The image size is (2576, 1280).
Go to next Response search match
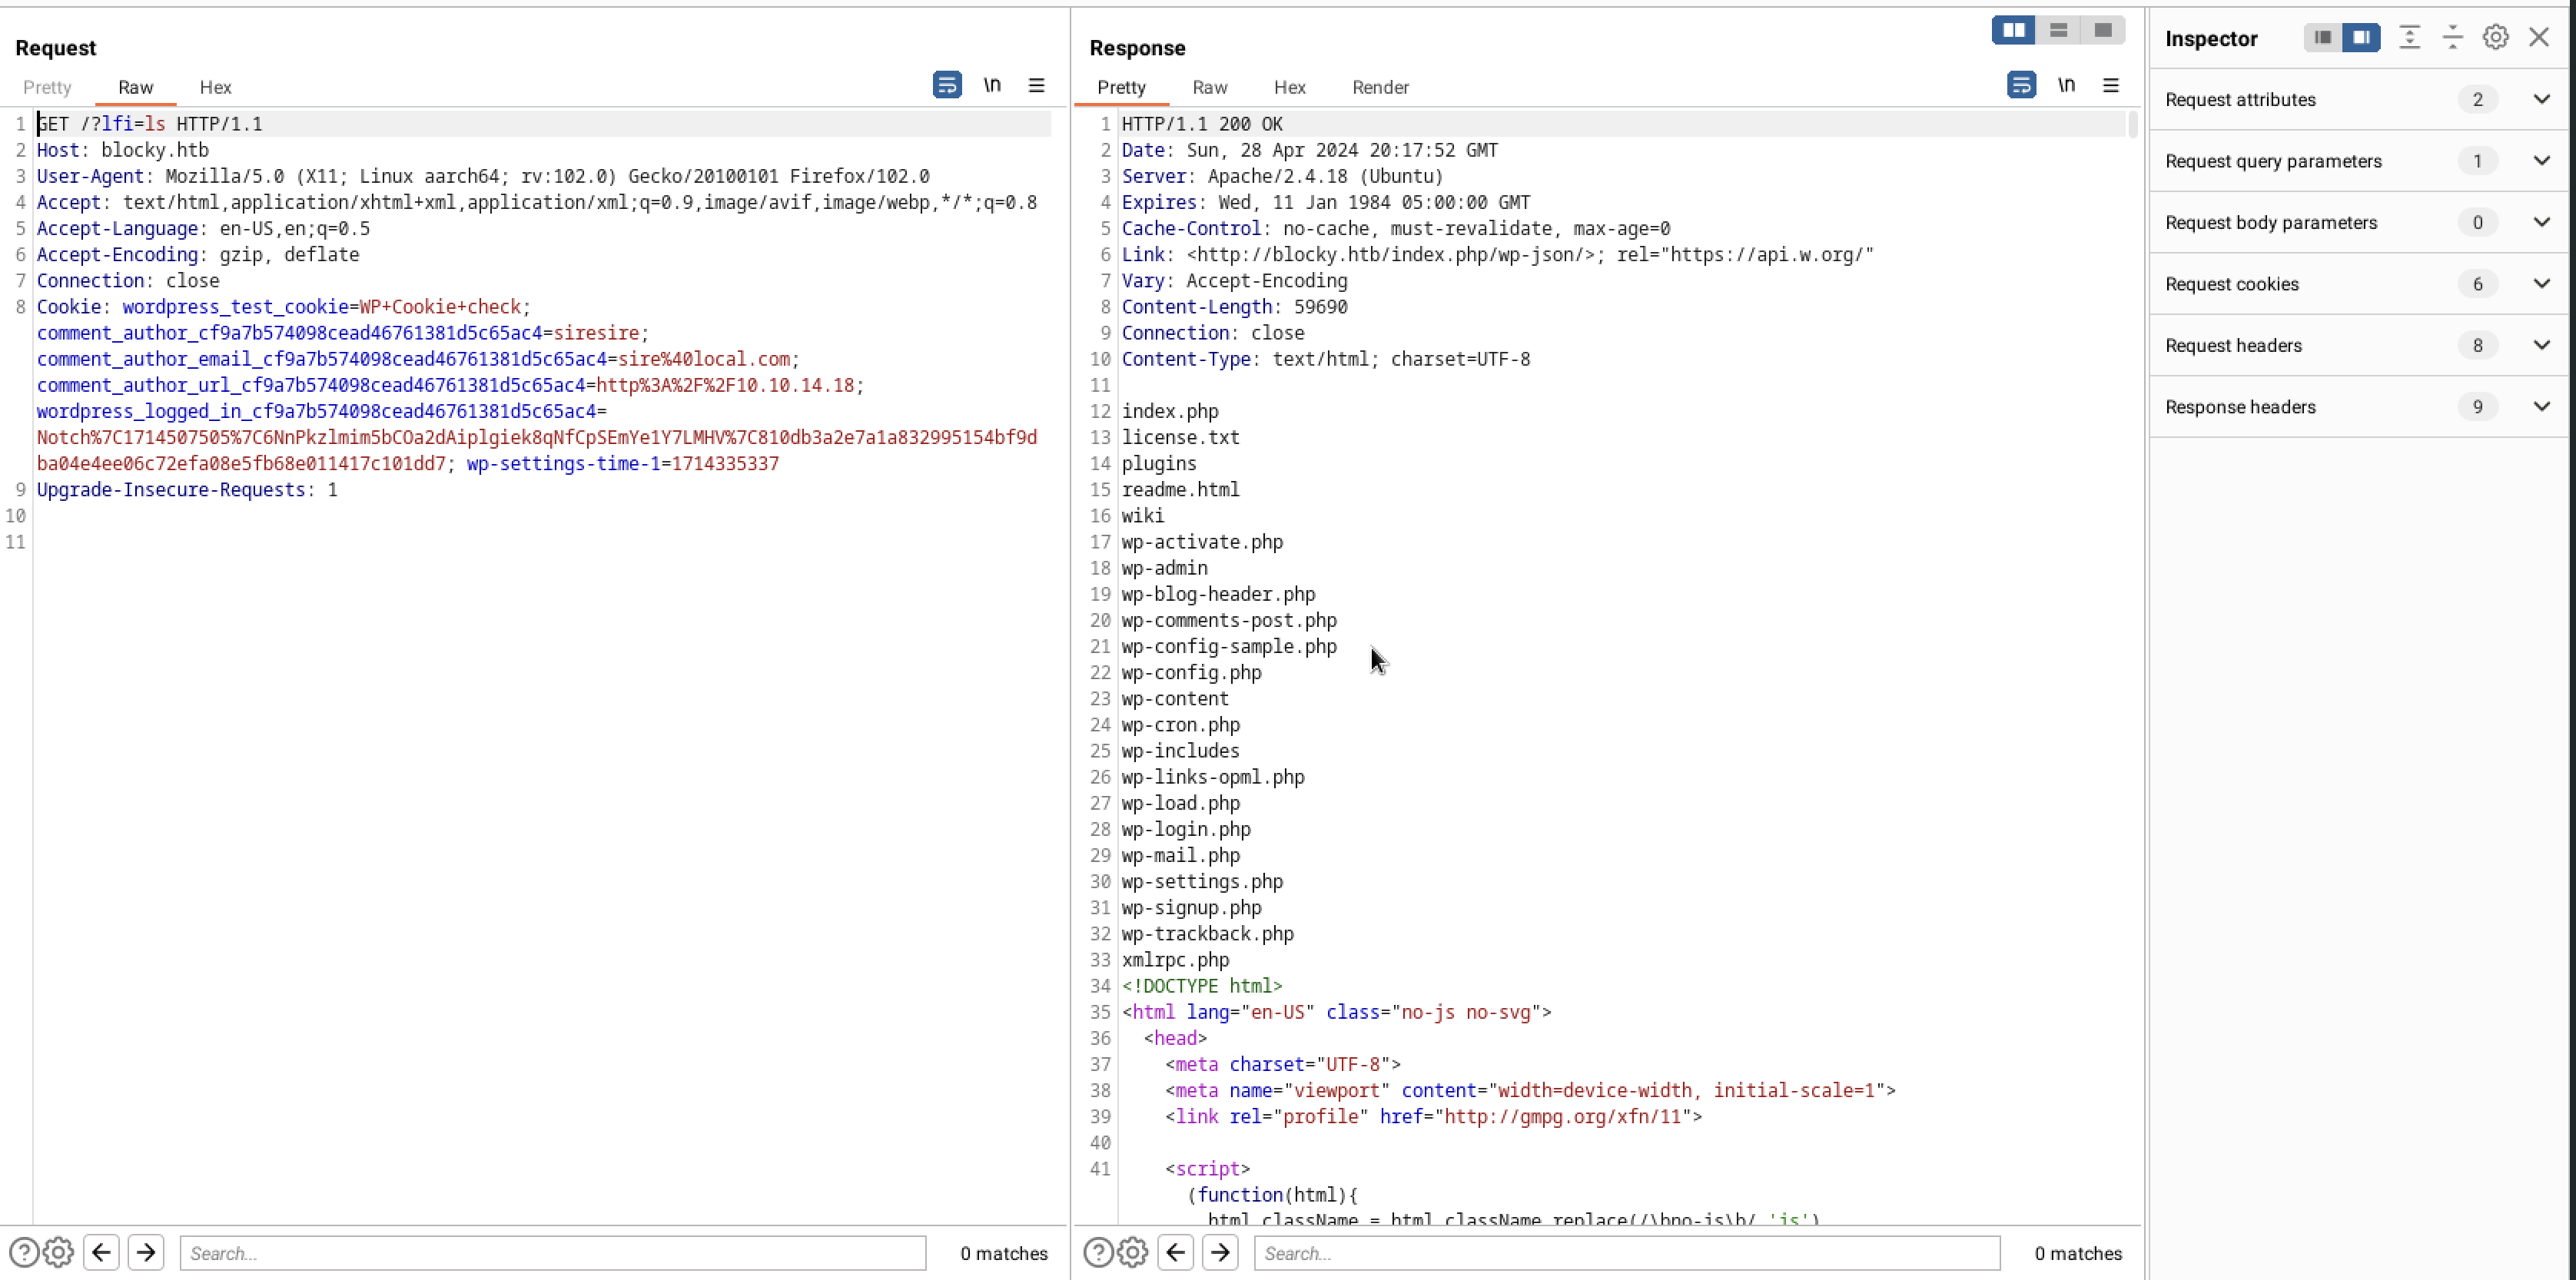click(1220, 1253)
